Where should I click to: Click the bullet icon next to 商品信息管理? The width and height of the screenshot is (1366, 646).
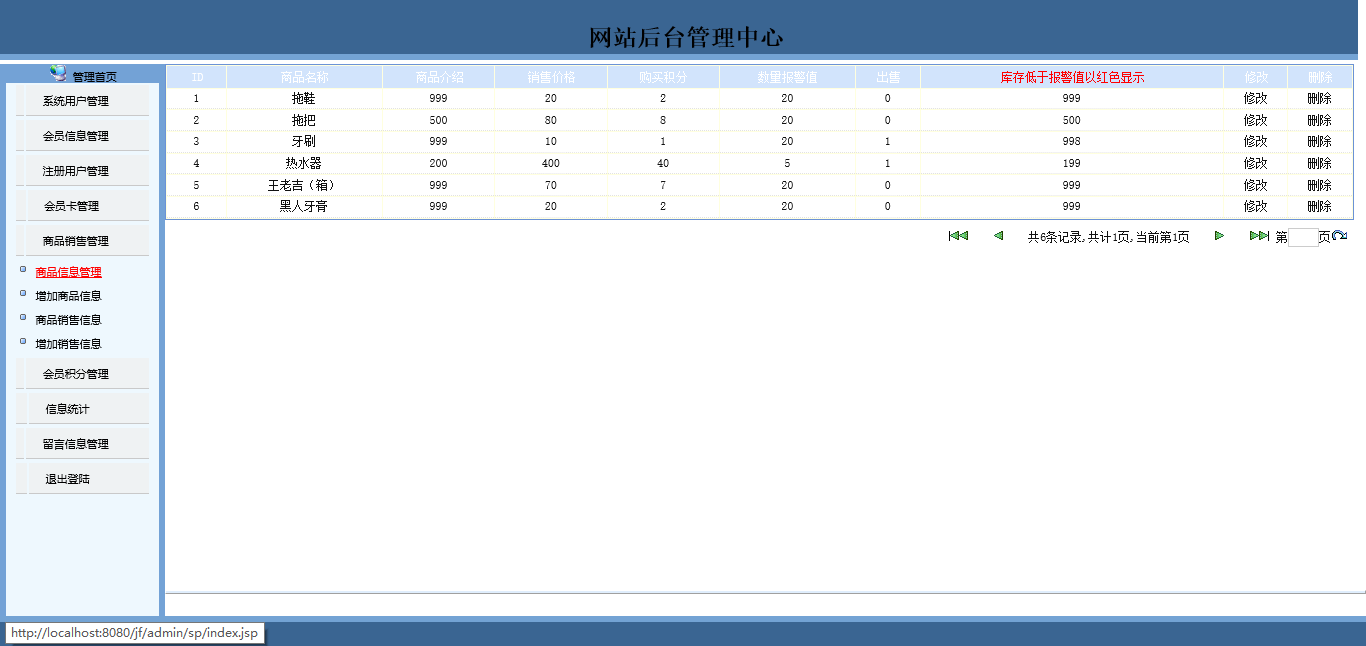pyautogui.click(x=23, y=269)
